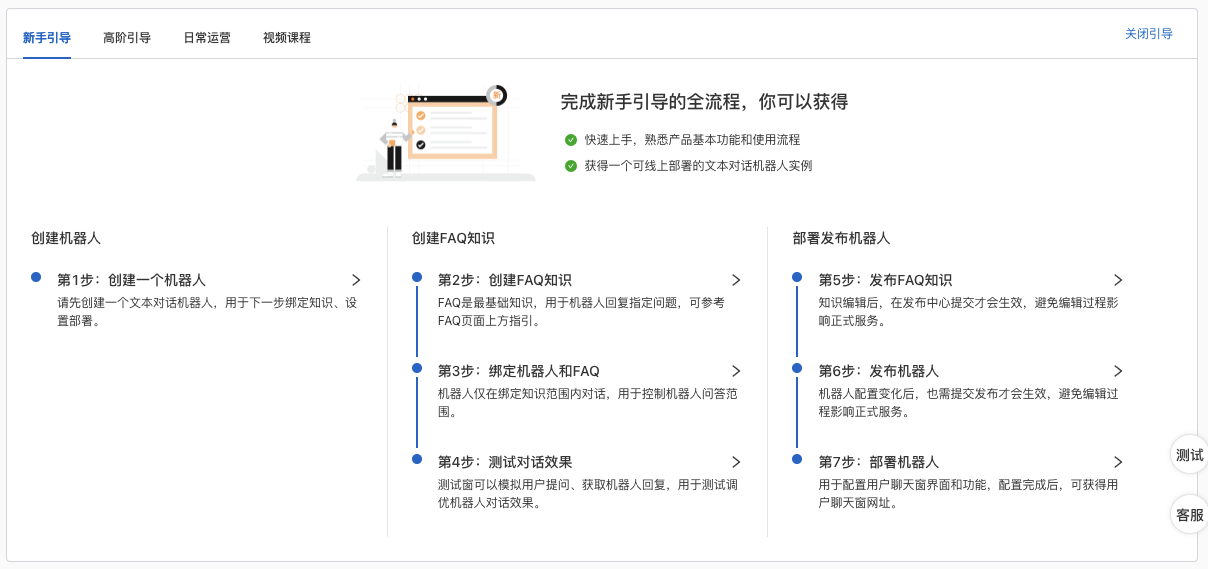Open step title 第1步：创建一个机器人
Viewport: 1208px width, 569px height.
(x=131, y=280)
